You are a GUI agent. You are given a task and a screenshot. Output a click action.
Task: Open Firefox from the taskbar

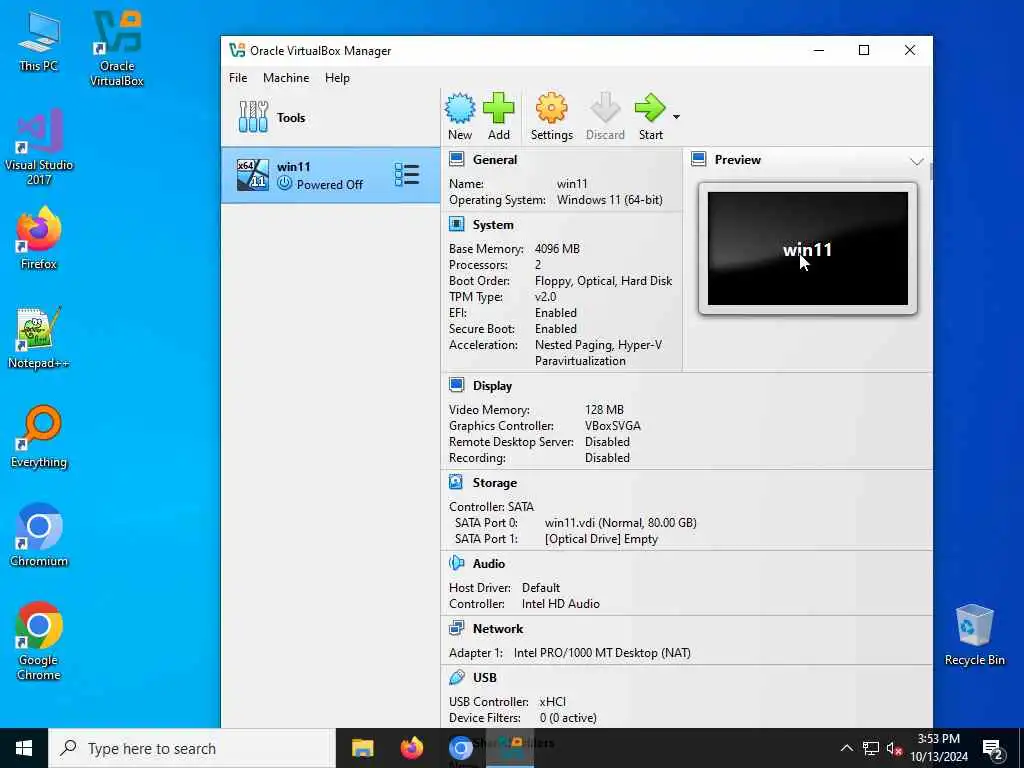coord(411,748)
